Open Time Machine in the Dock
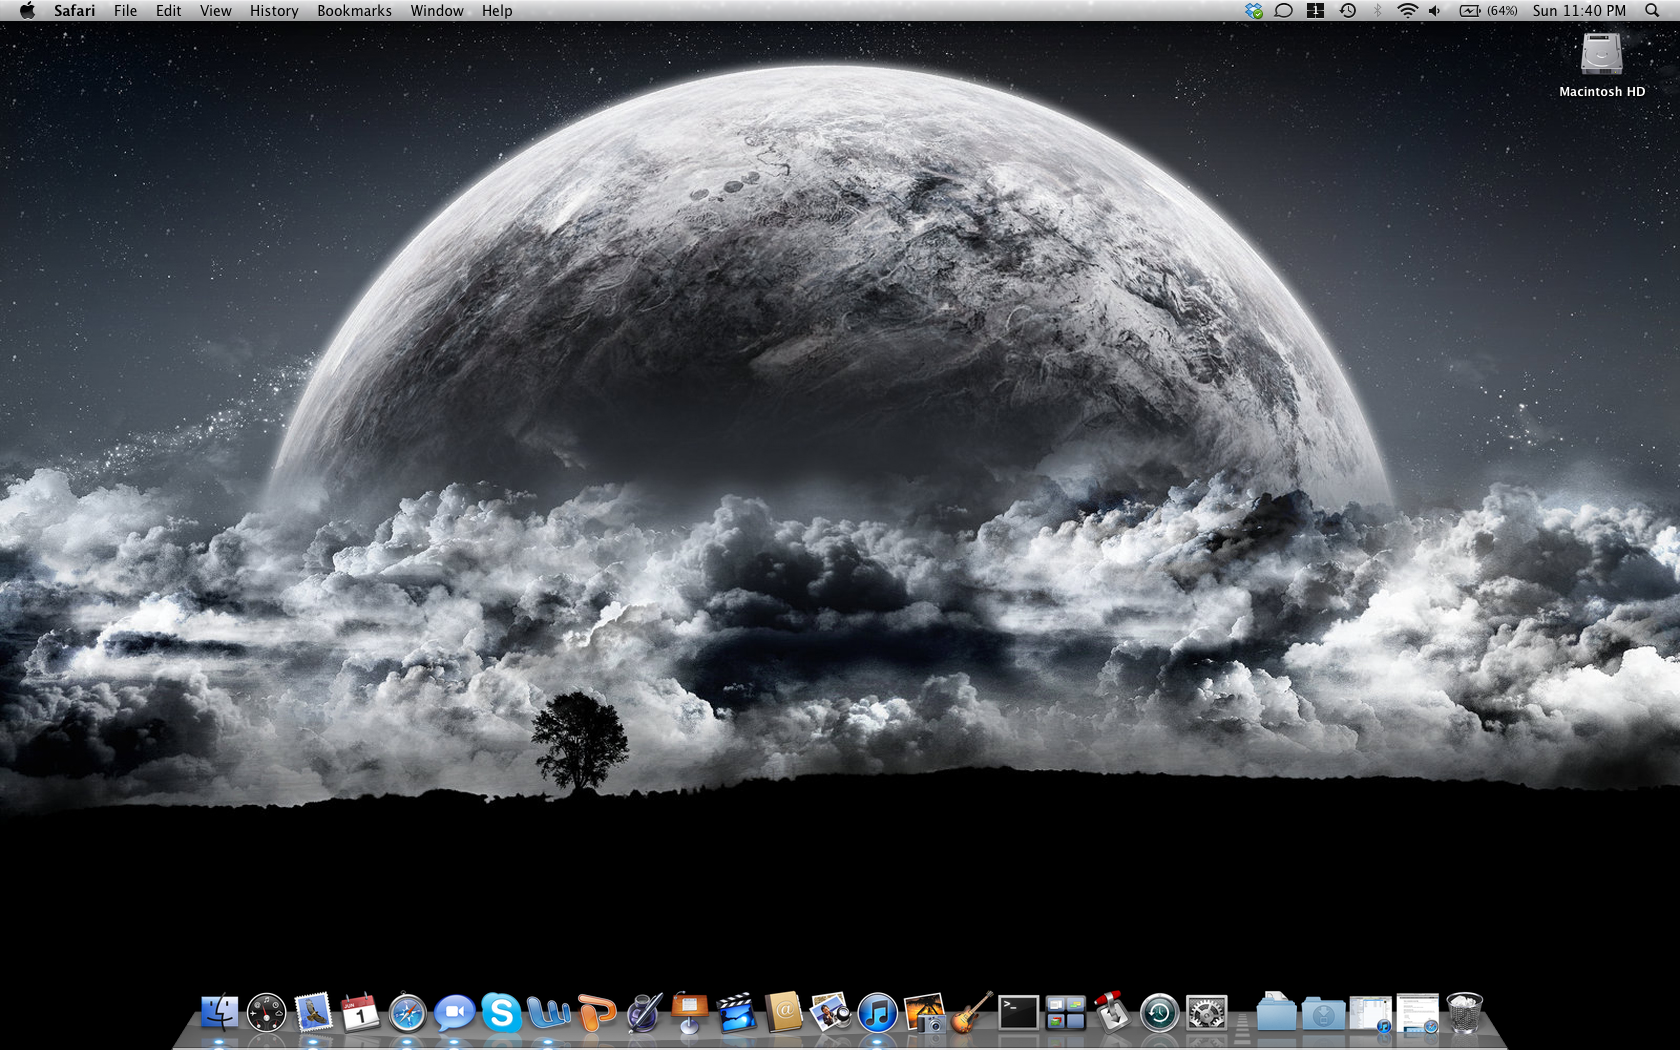Screen dimensions: 1680x1050 click(1160, 1013)
